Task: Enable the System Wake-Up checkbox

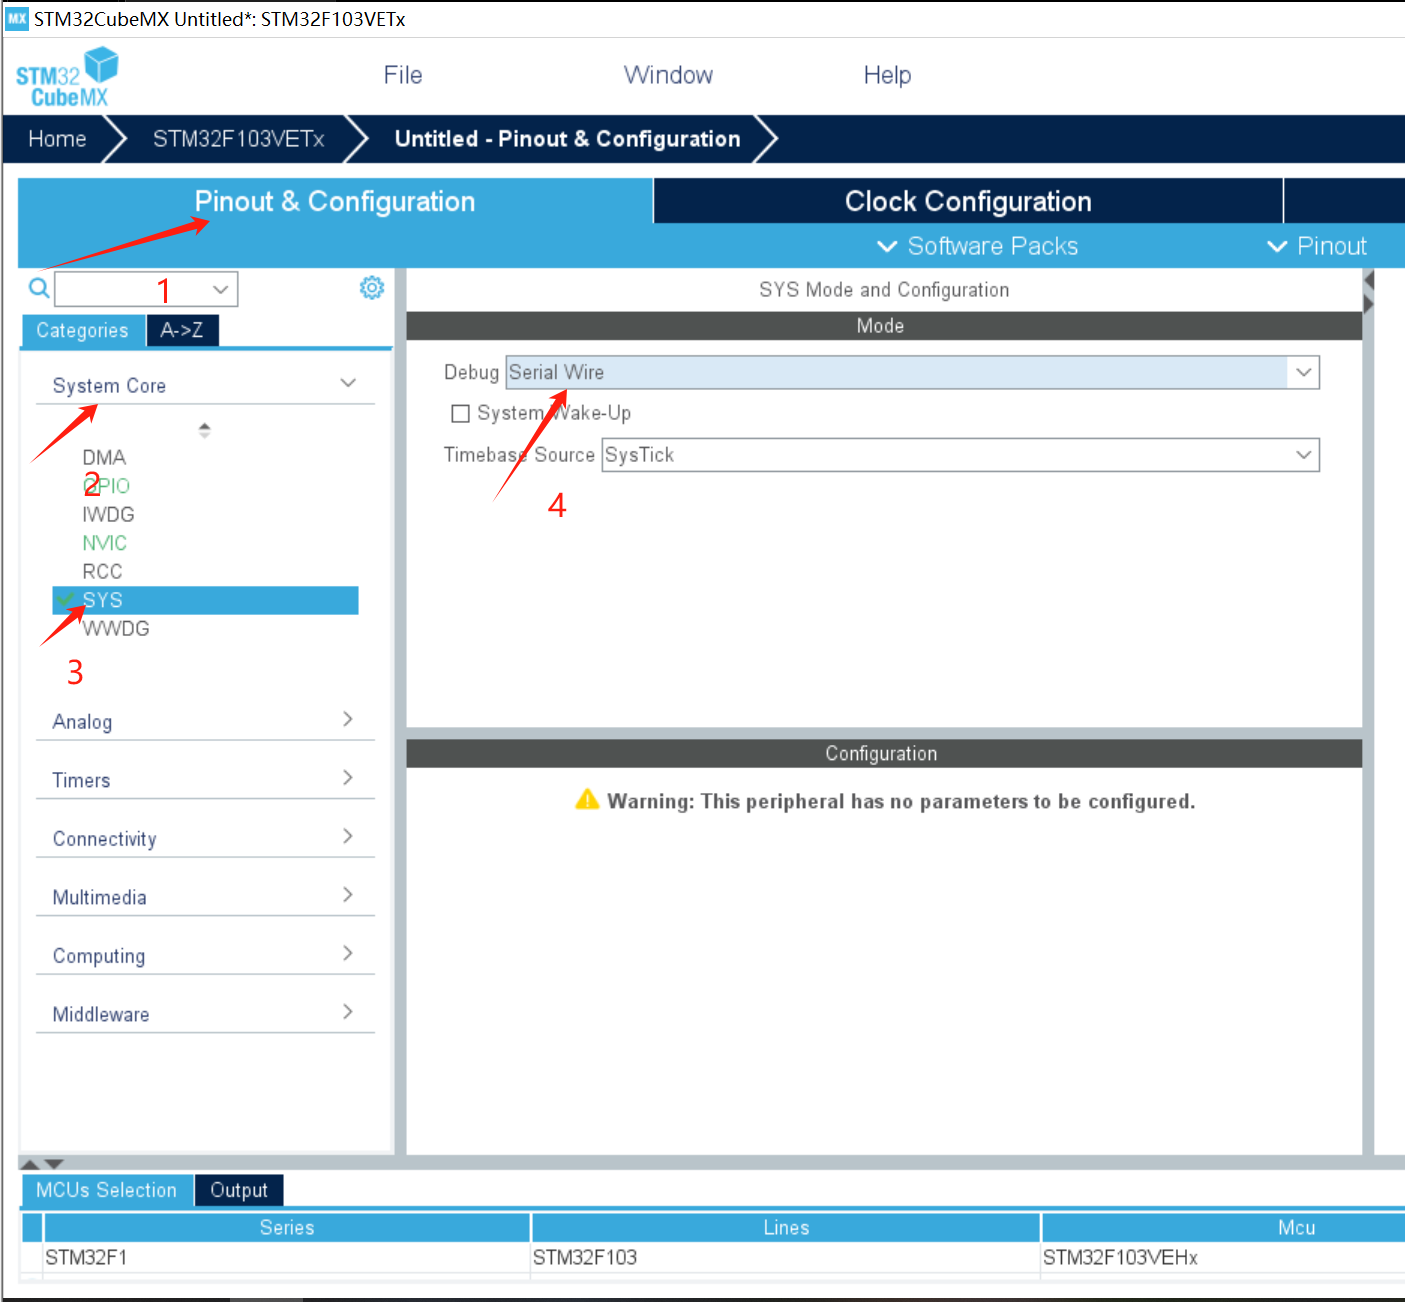Action: click(x=461, y=413)
